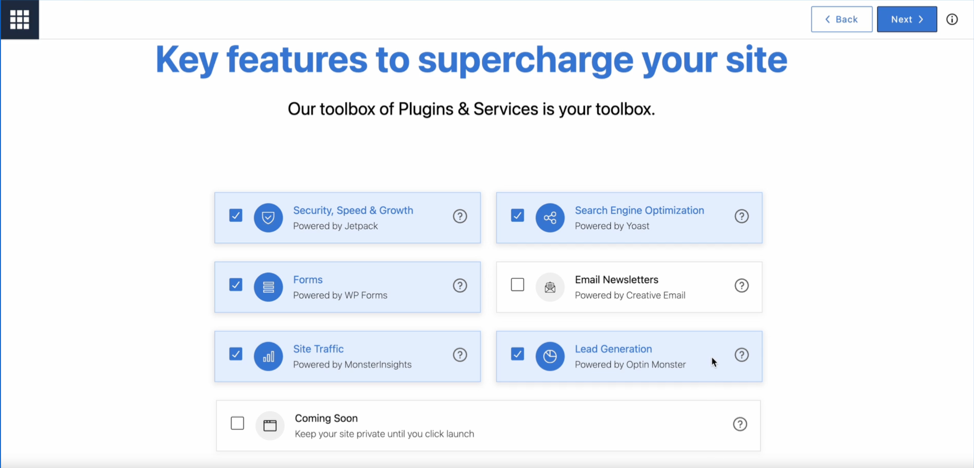This screenshot has width=974, height=468.
Task: Click the info circle icon beside Next
Action: pos(952,19)
